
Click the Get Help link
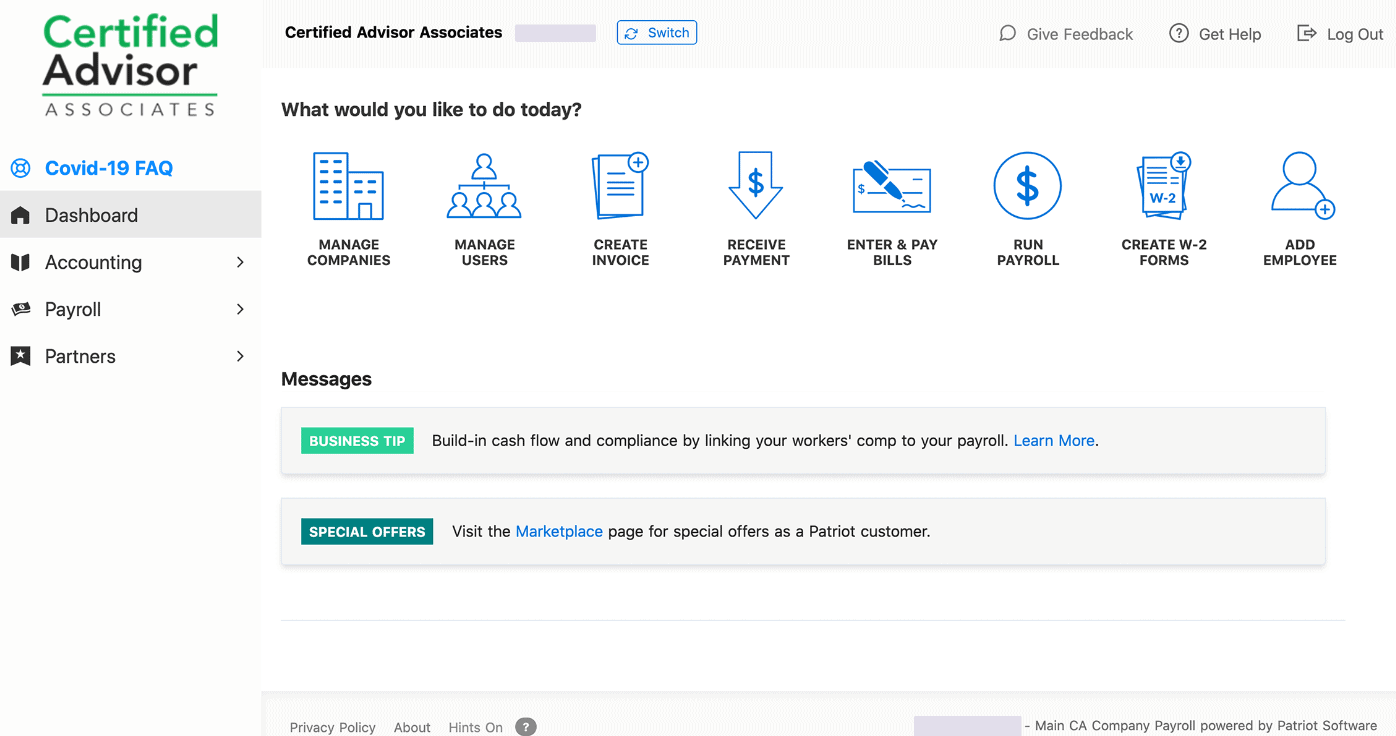coord(1229,34)
